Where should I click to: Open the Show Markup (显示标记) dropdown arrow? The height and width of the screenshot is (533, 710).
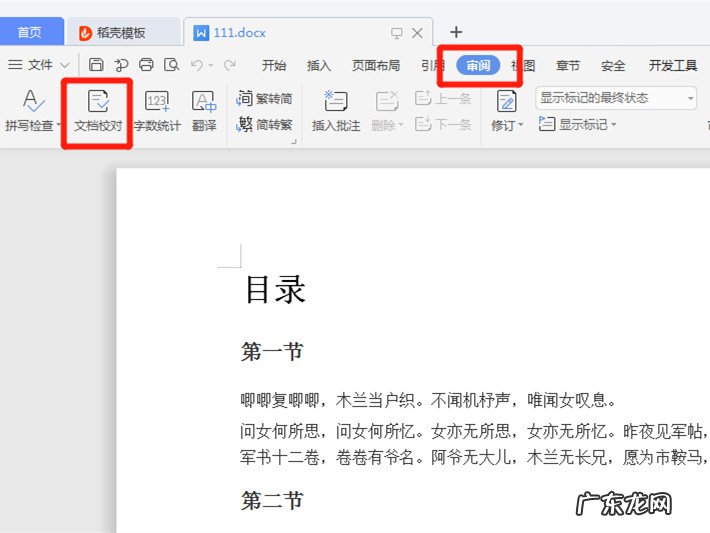[x=614, y=124]
